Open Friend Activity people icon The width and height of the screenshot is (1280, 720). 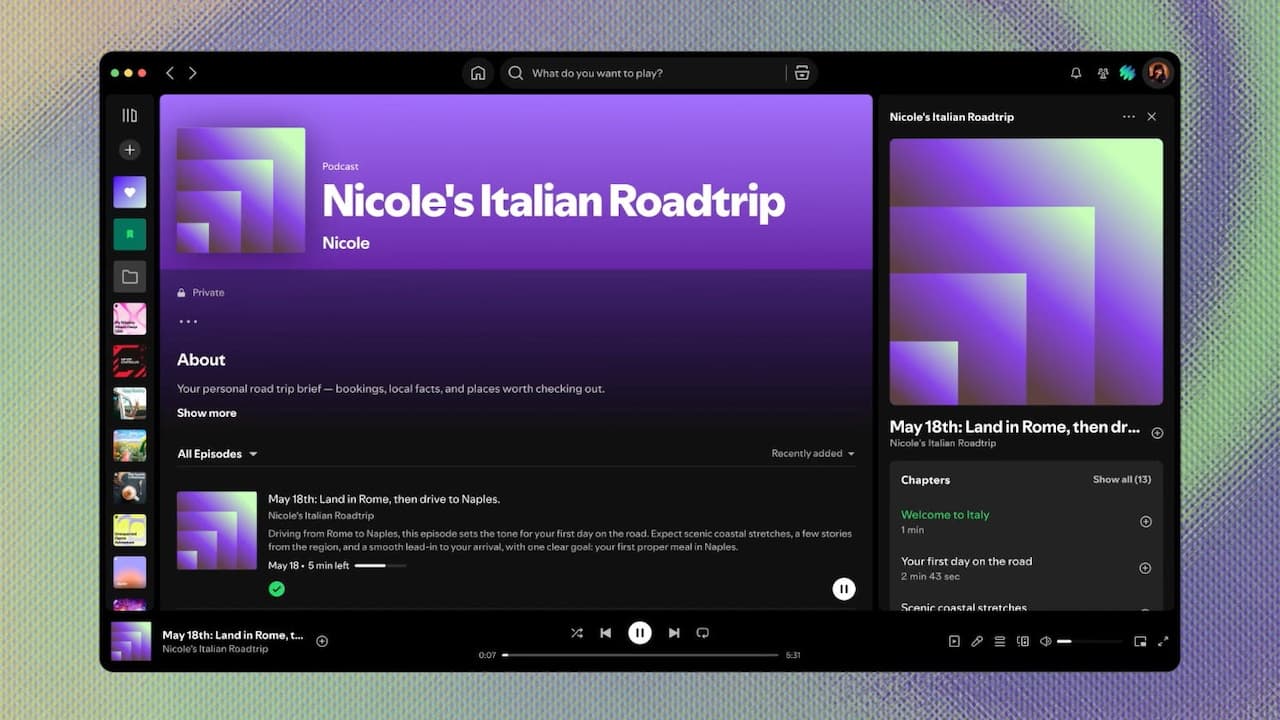[x=1102, y=73]
